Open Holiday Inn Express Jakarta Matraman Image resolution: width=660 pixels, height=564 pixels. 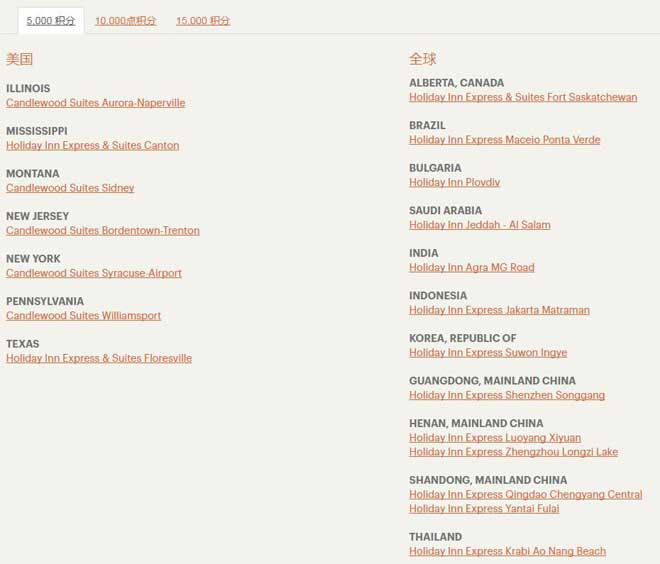click(499, 310)
